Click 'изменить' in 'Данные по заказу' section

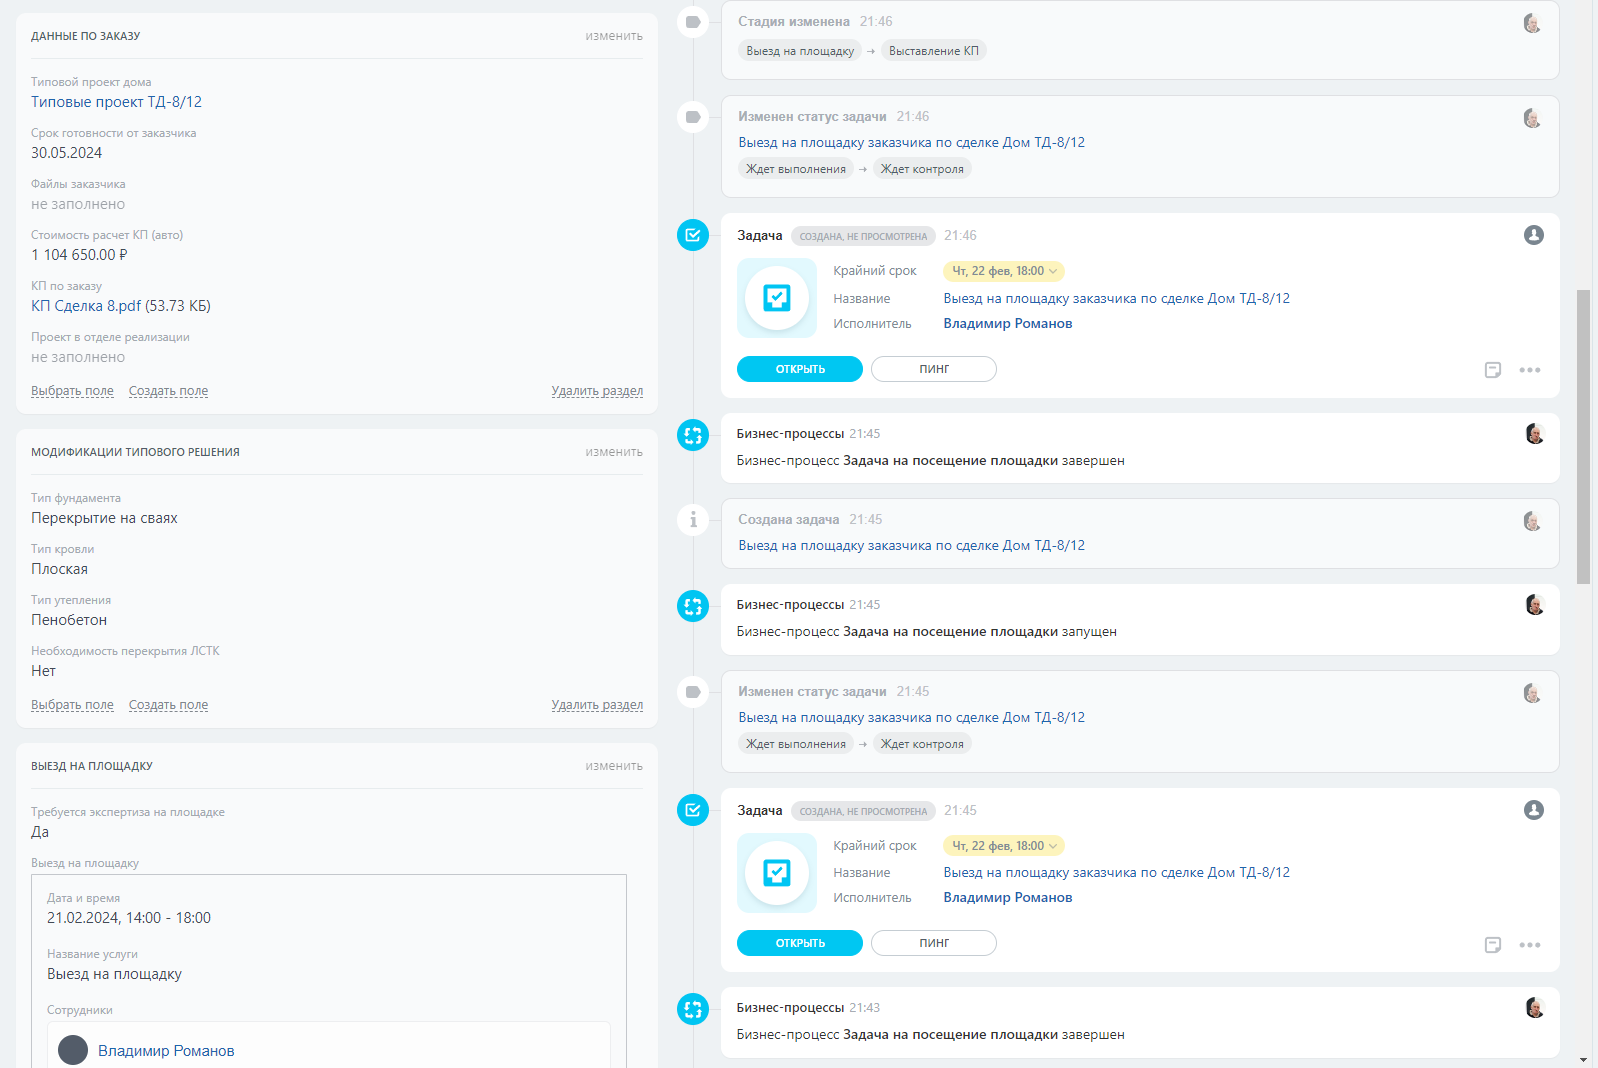[x=614, y=36]
